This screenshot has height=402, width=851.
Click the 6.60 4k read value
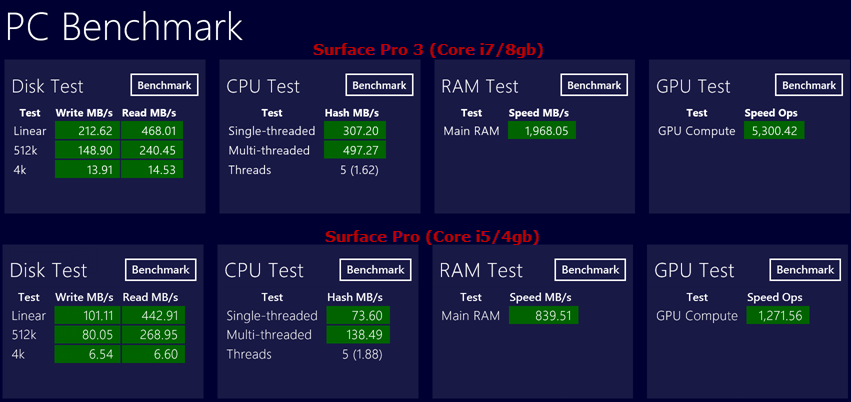tap(154, 354)
